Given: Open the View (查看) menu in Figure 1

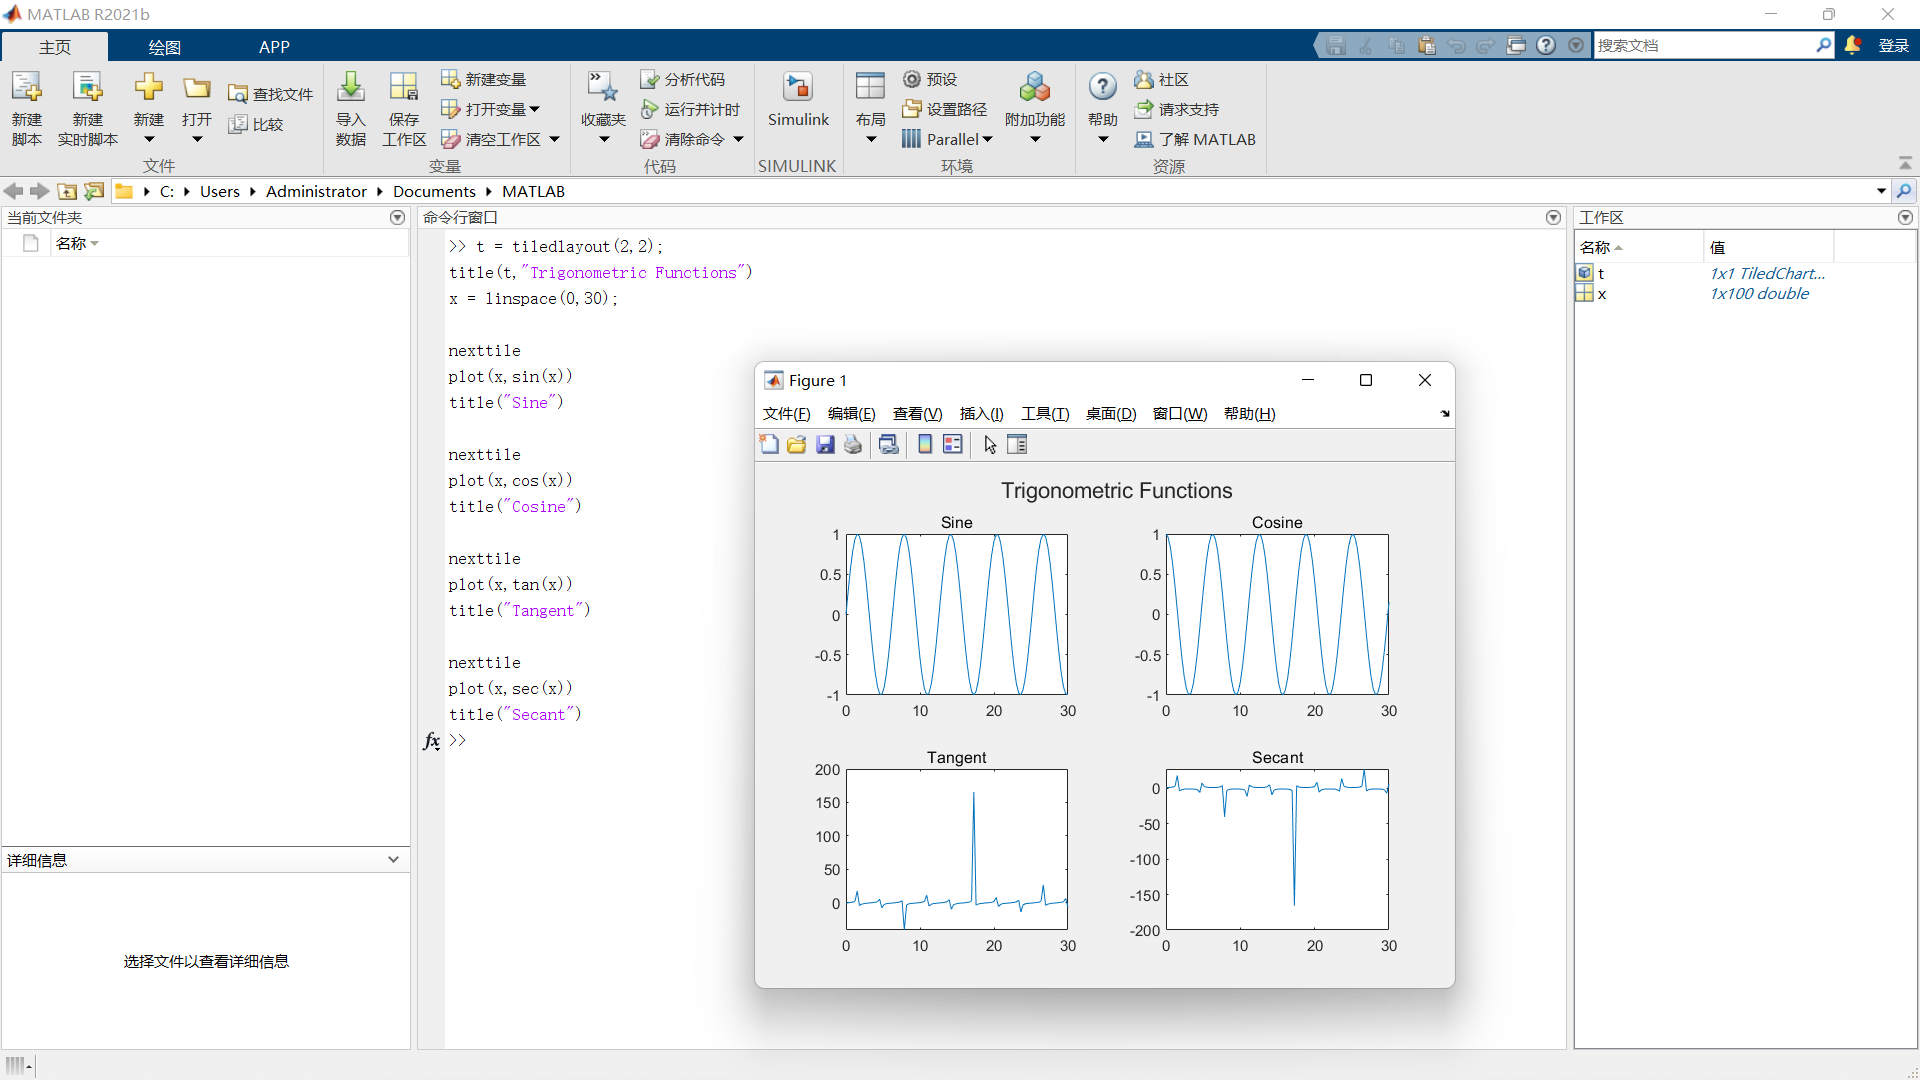Looking at the screenshot, I should [x=917, y=414].
